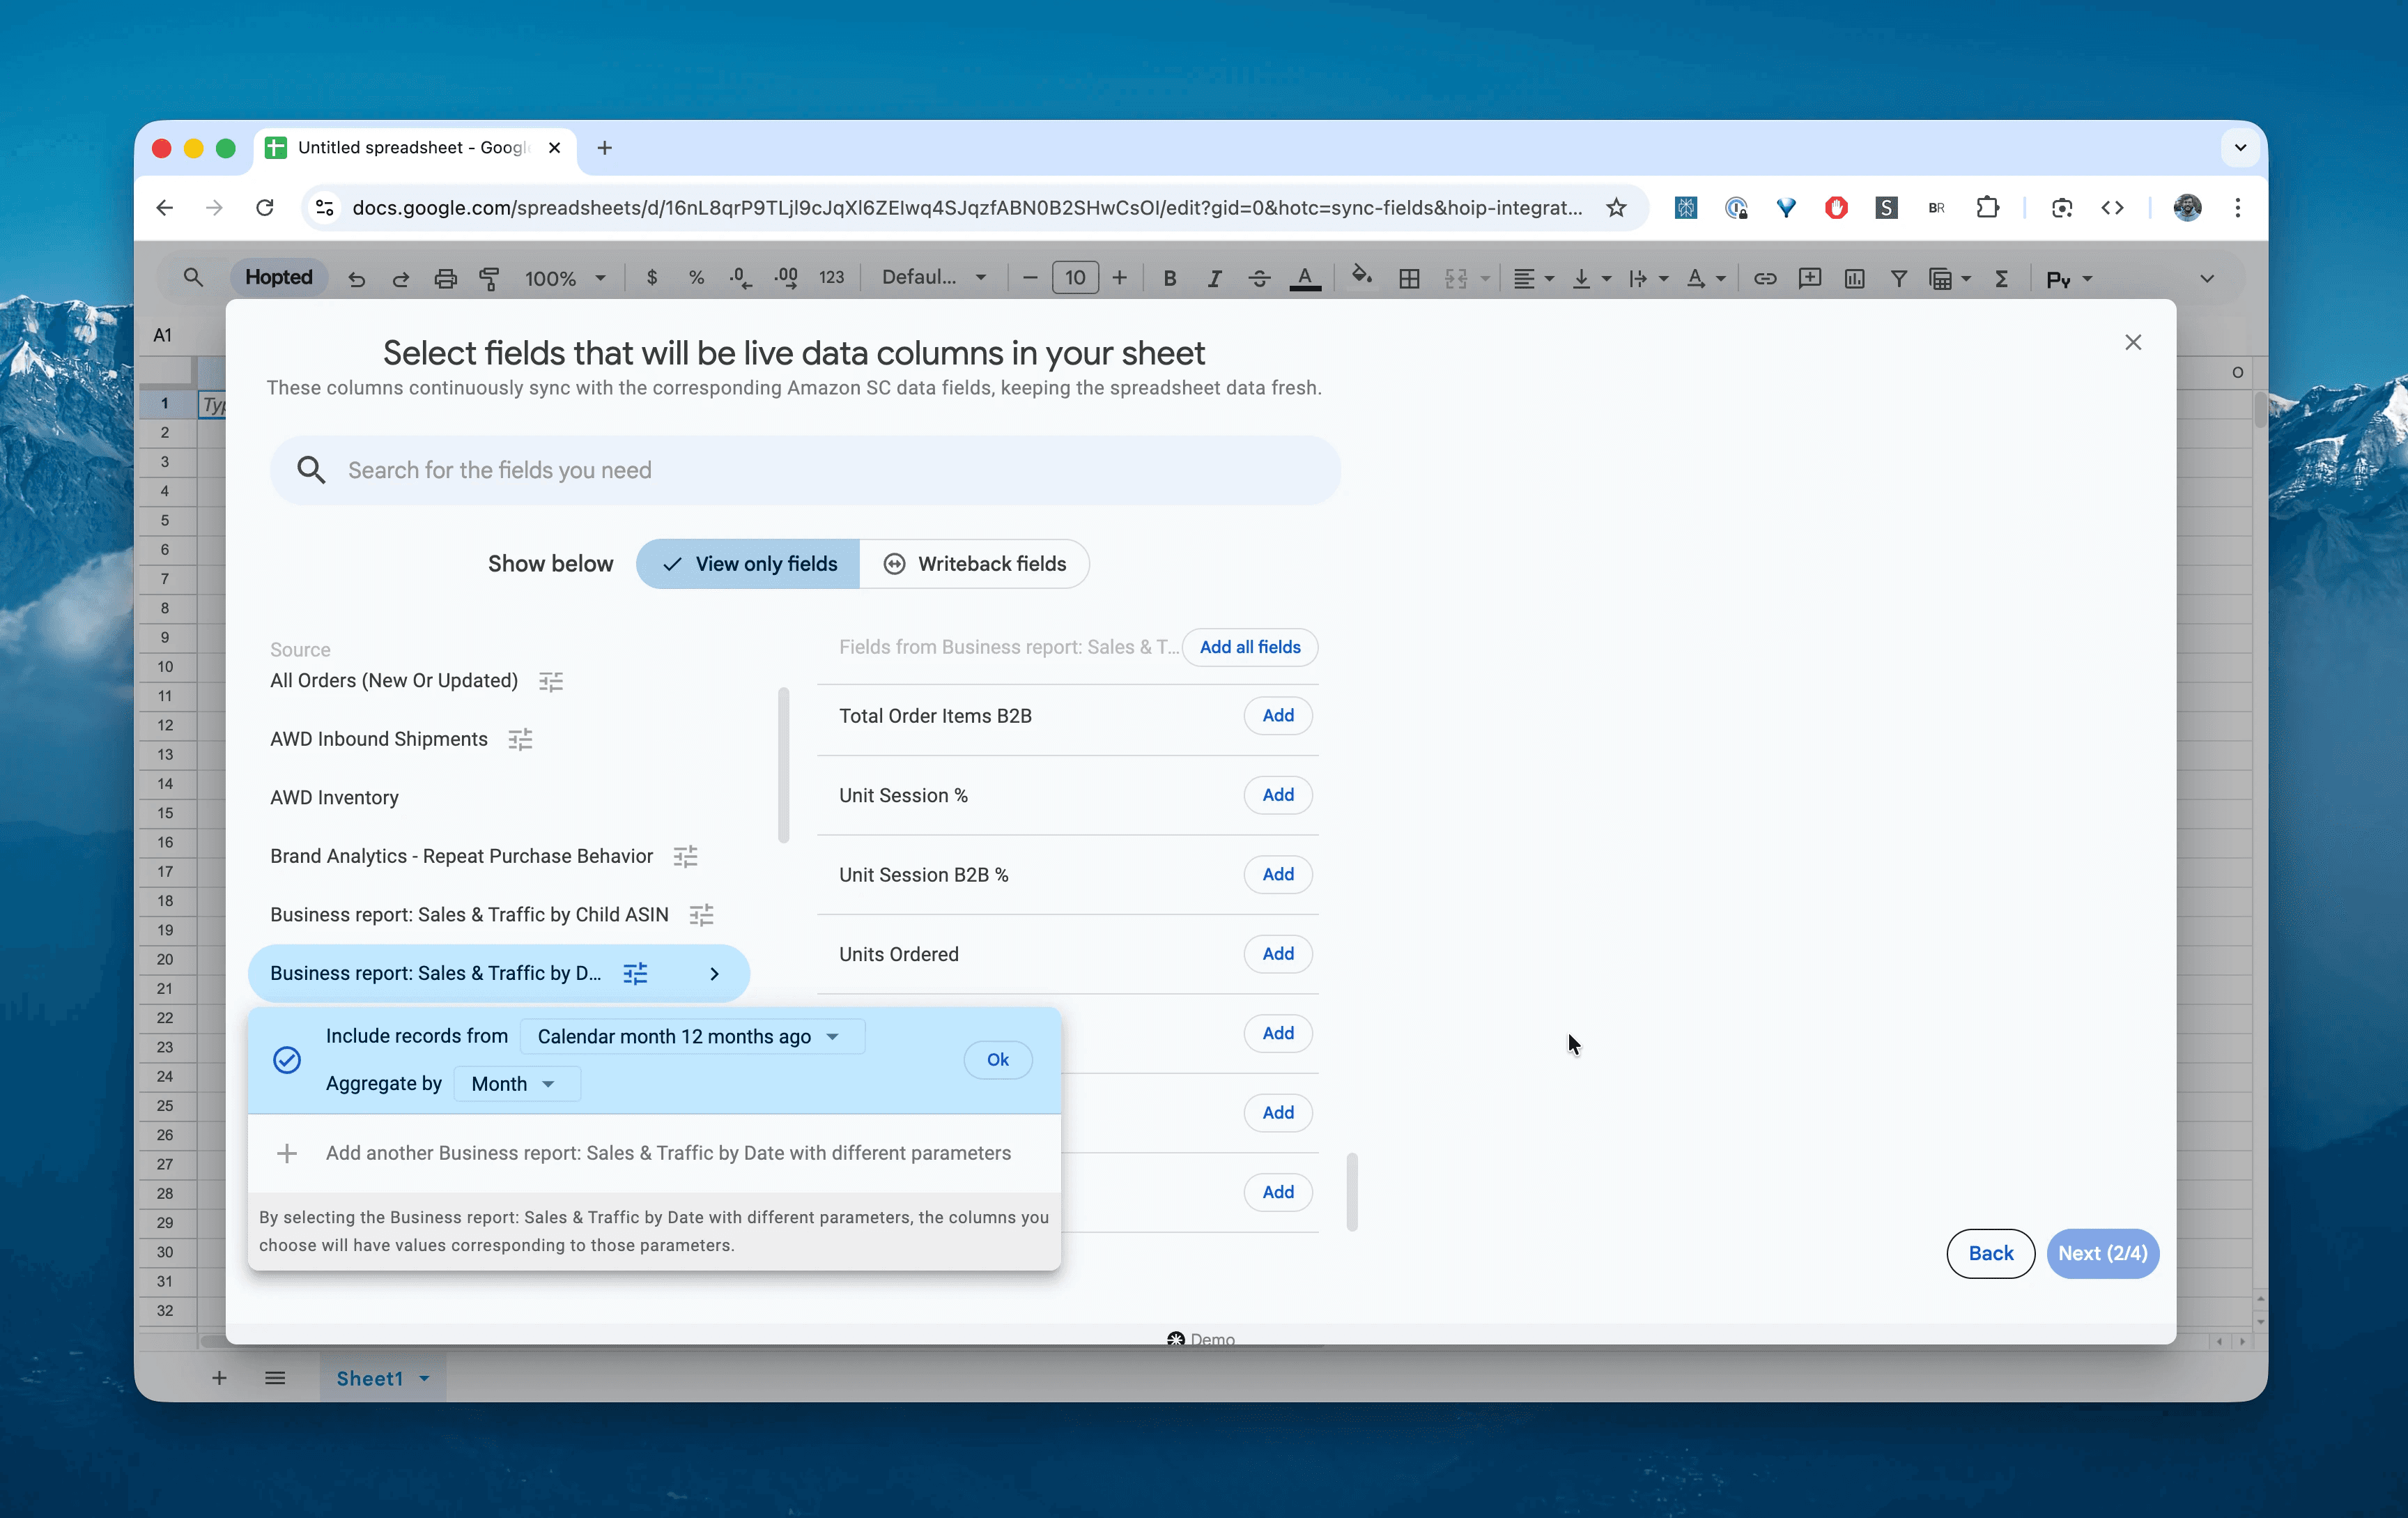The width and height of the screenshot is (2408, 1518).
Task: Apply bold formatting
Action: [1169, 279]
